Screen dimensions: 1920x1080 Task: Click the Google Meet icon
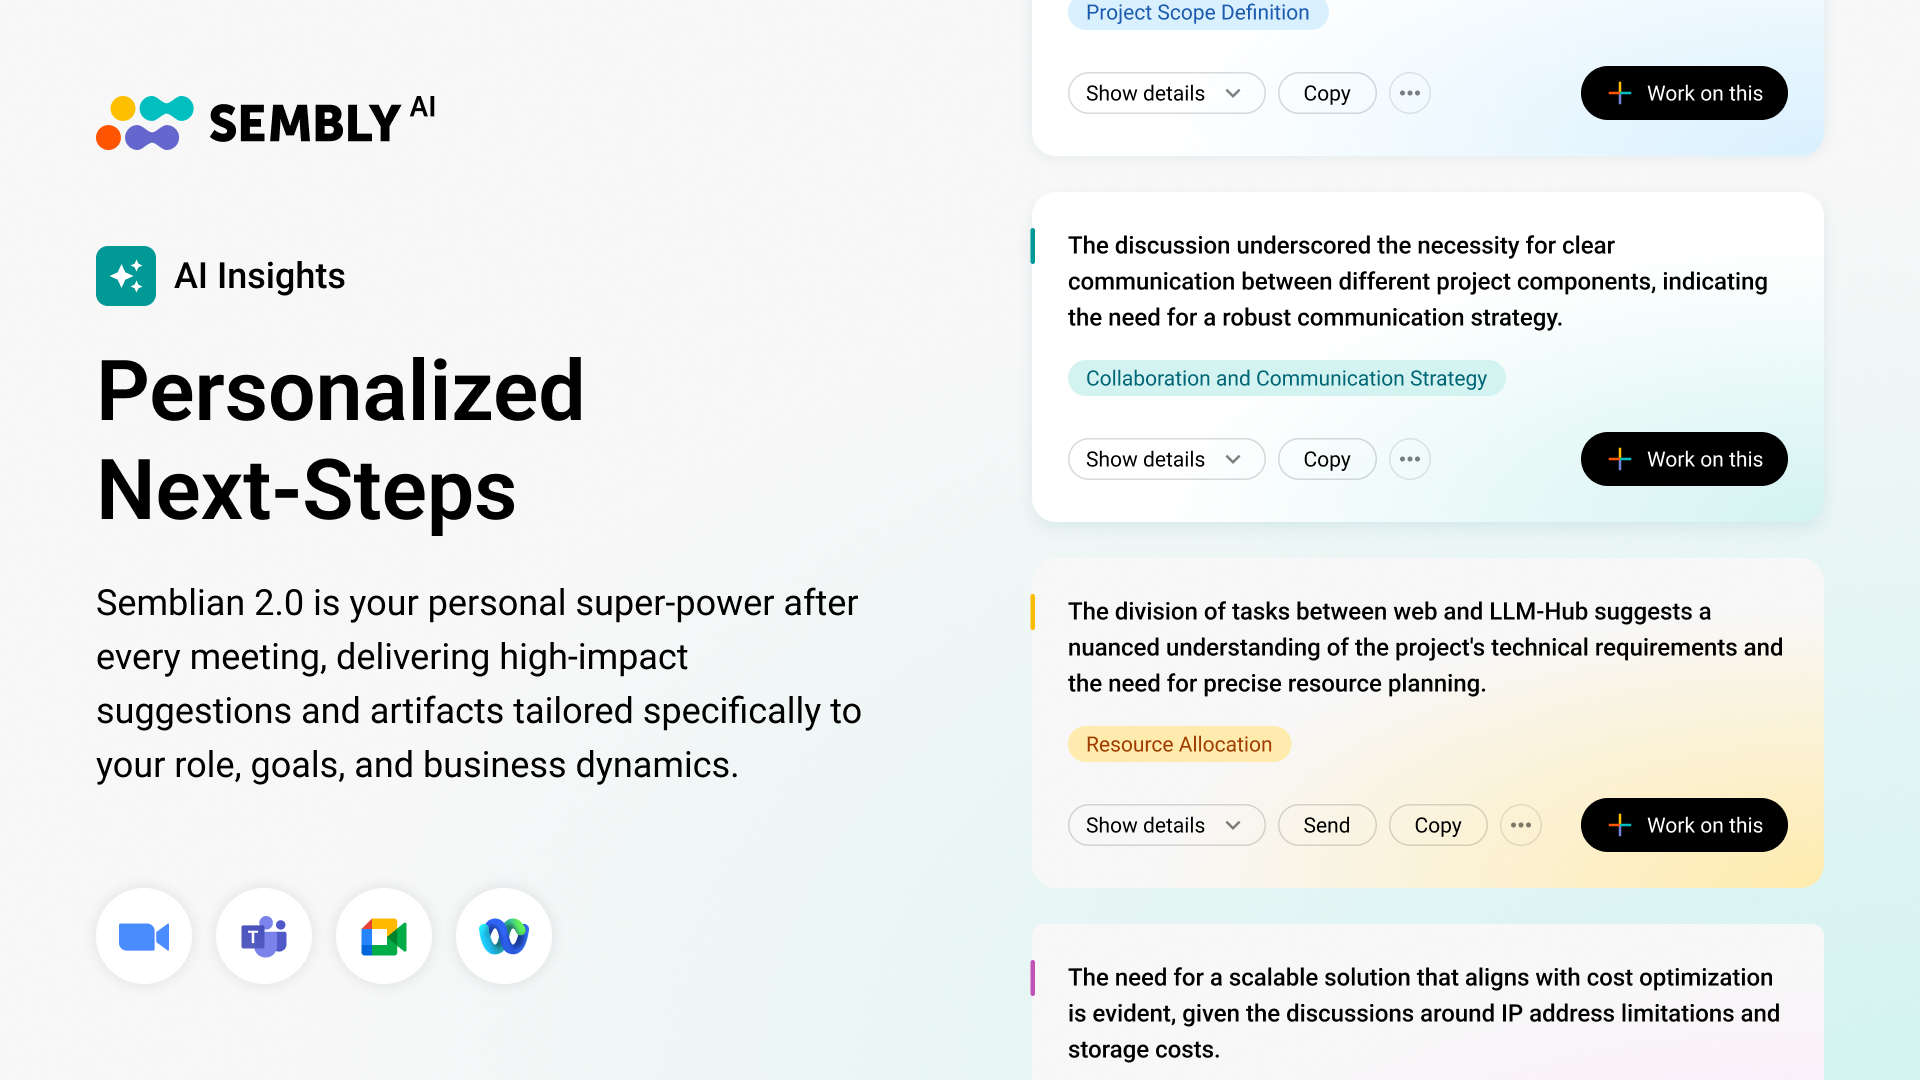pyautogui.click(x=384, y=937)
